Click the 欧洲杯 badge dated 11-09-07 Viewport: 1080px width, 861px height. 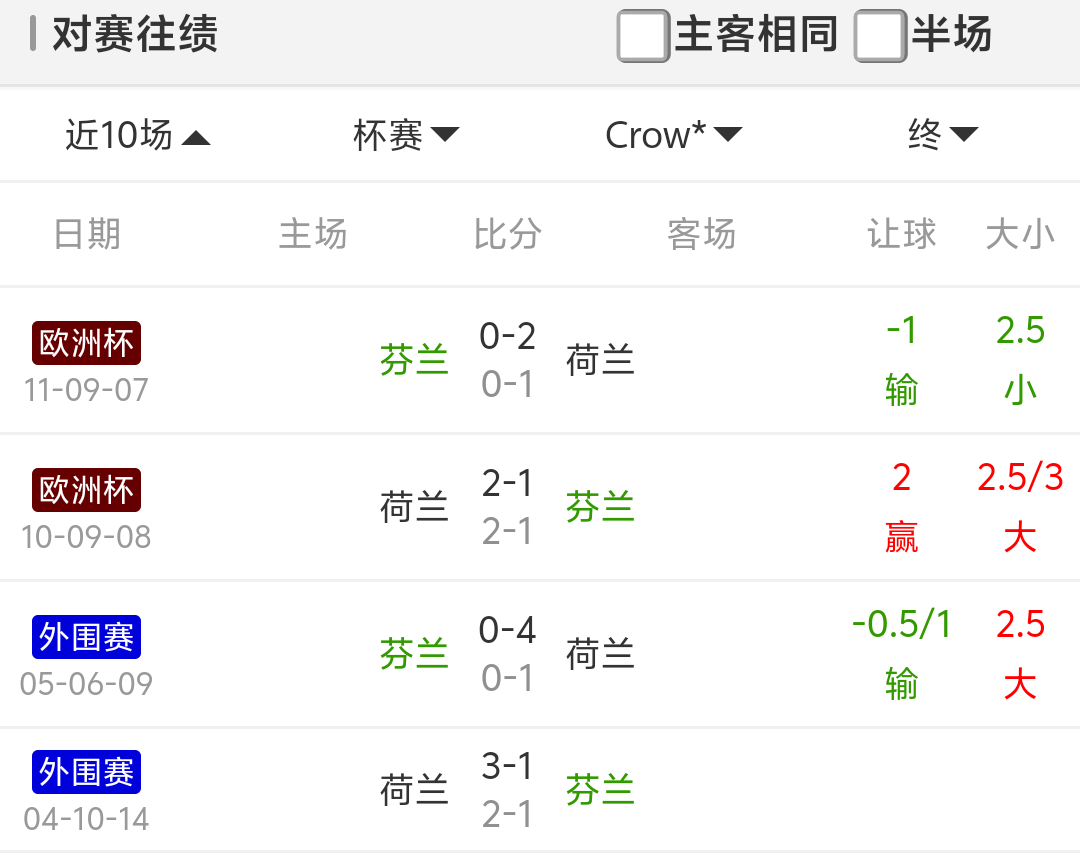(86, 343)
